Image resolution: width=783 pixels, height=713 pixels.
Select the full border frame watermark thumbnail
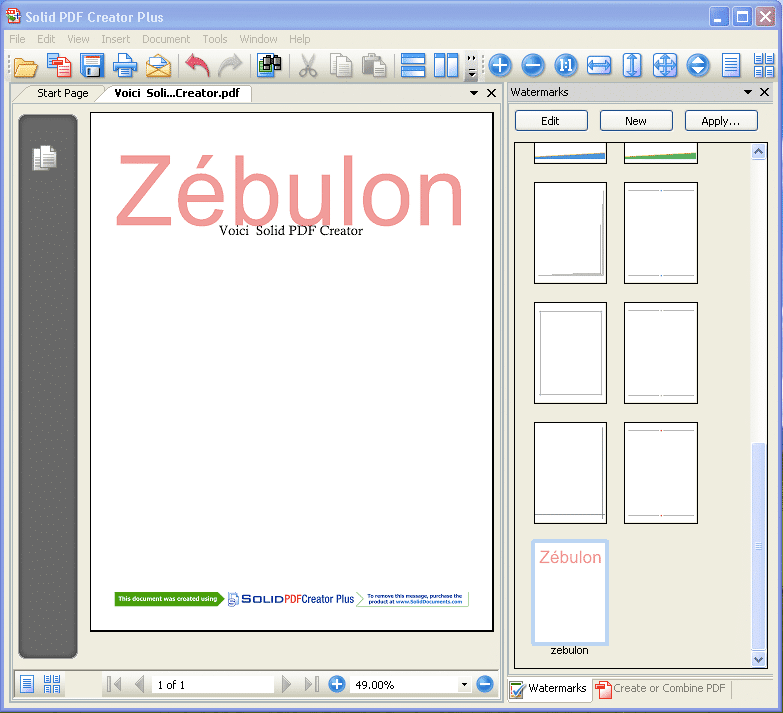coord(570,353)
